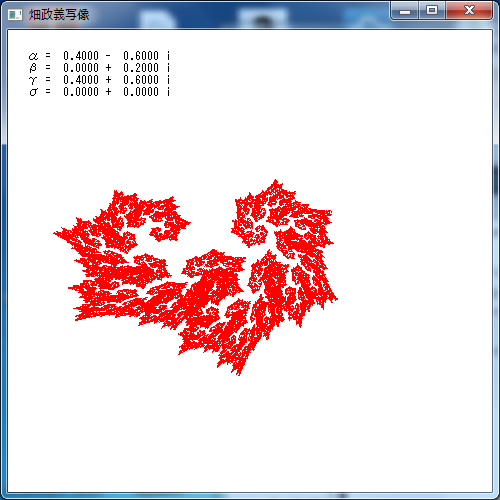The width and height of the screenshot is (500, 500).
Task: Open the window system menu icon
Action: coord(15,15)
